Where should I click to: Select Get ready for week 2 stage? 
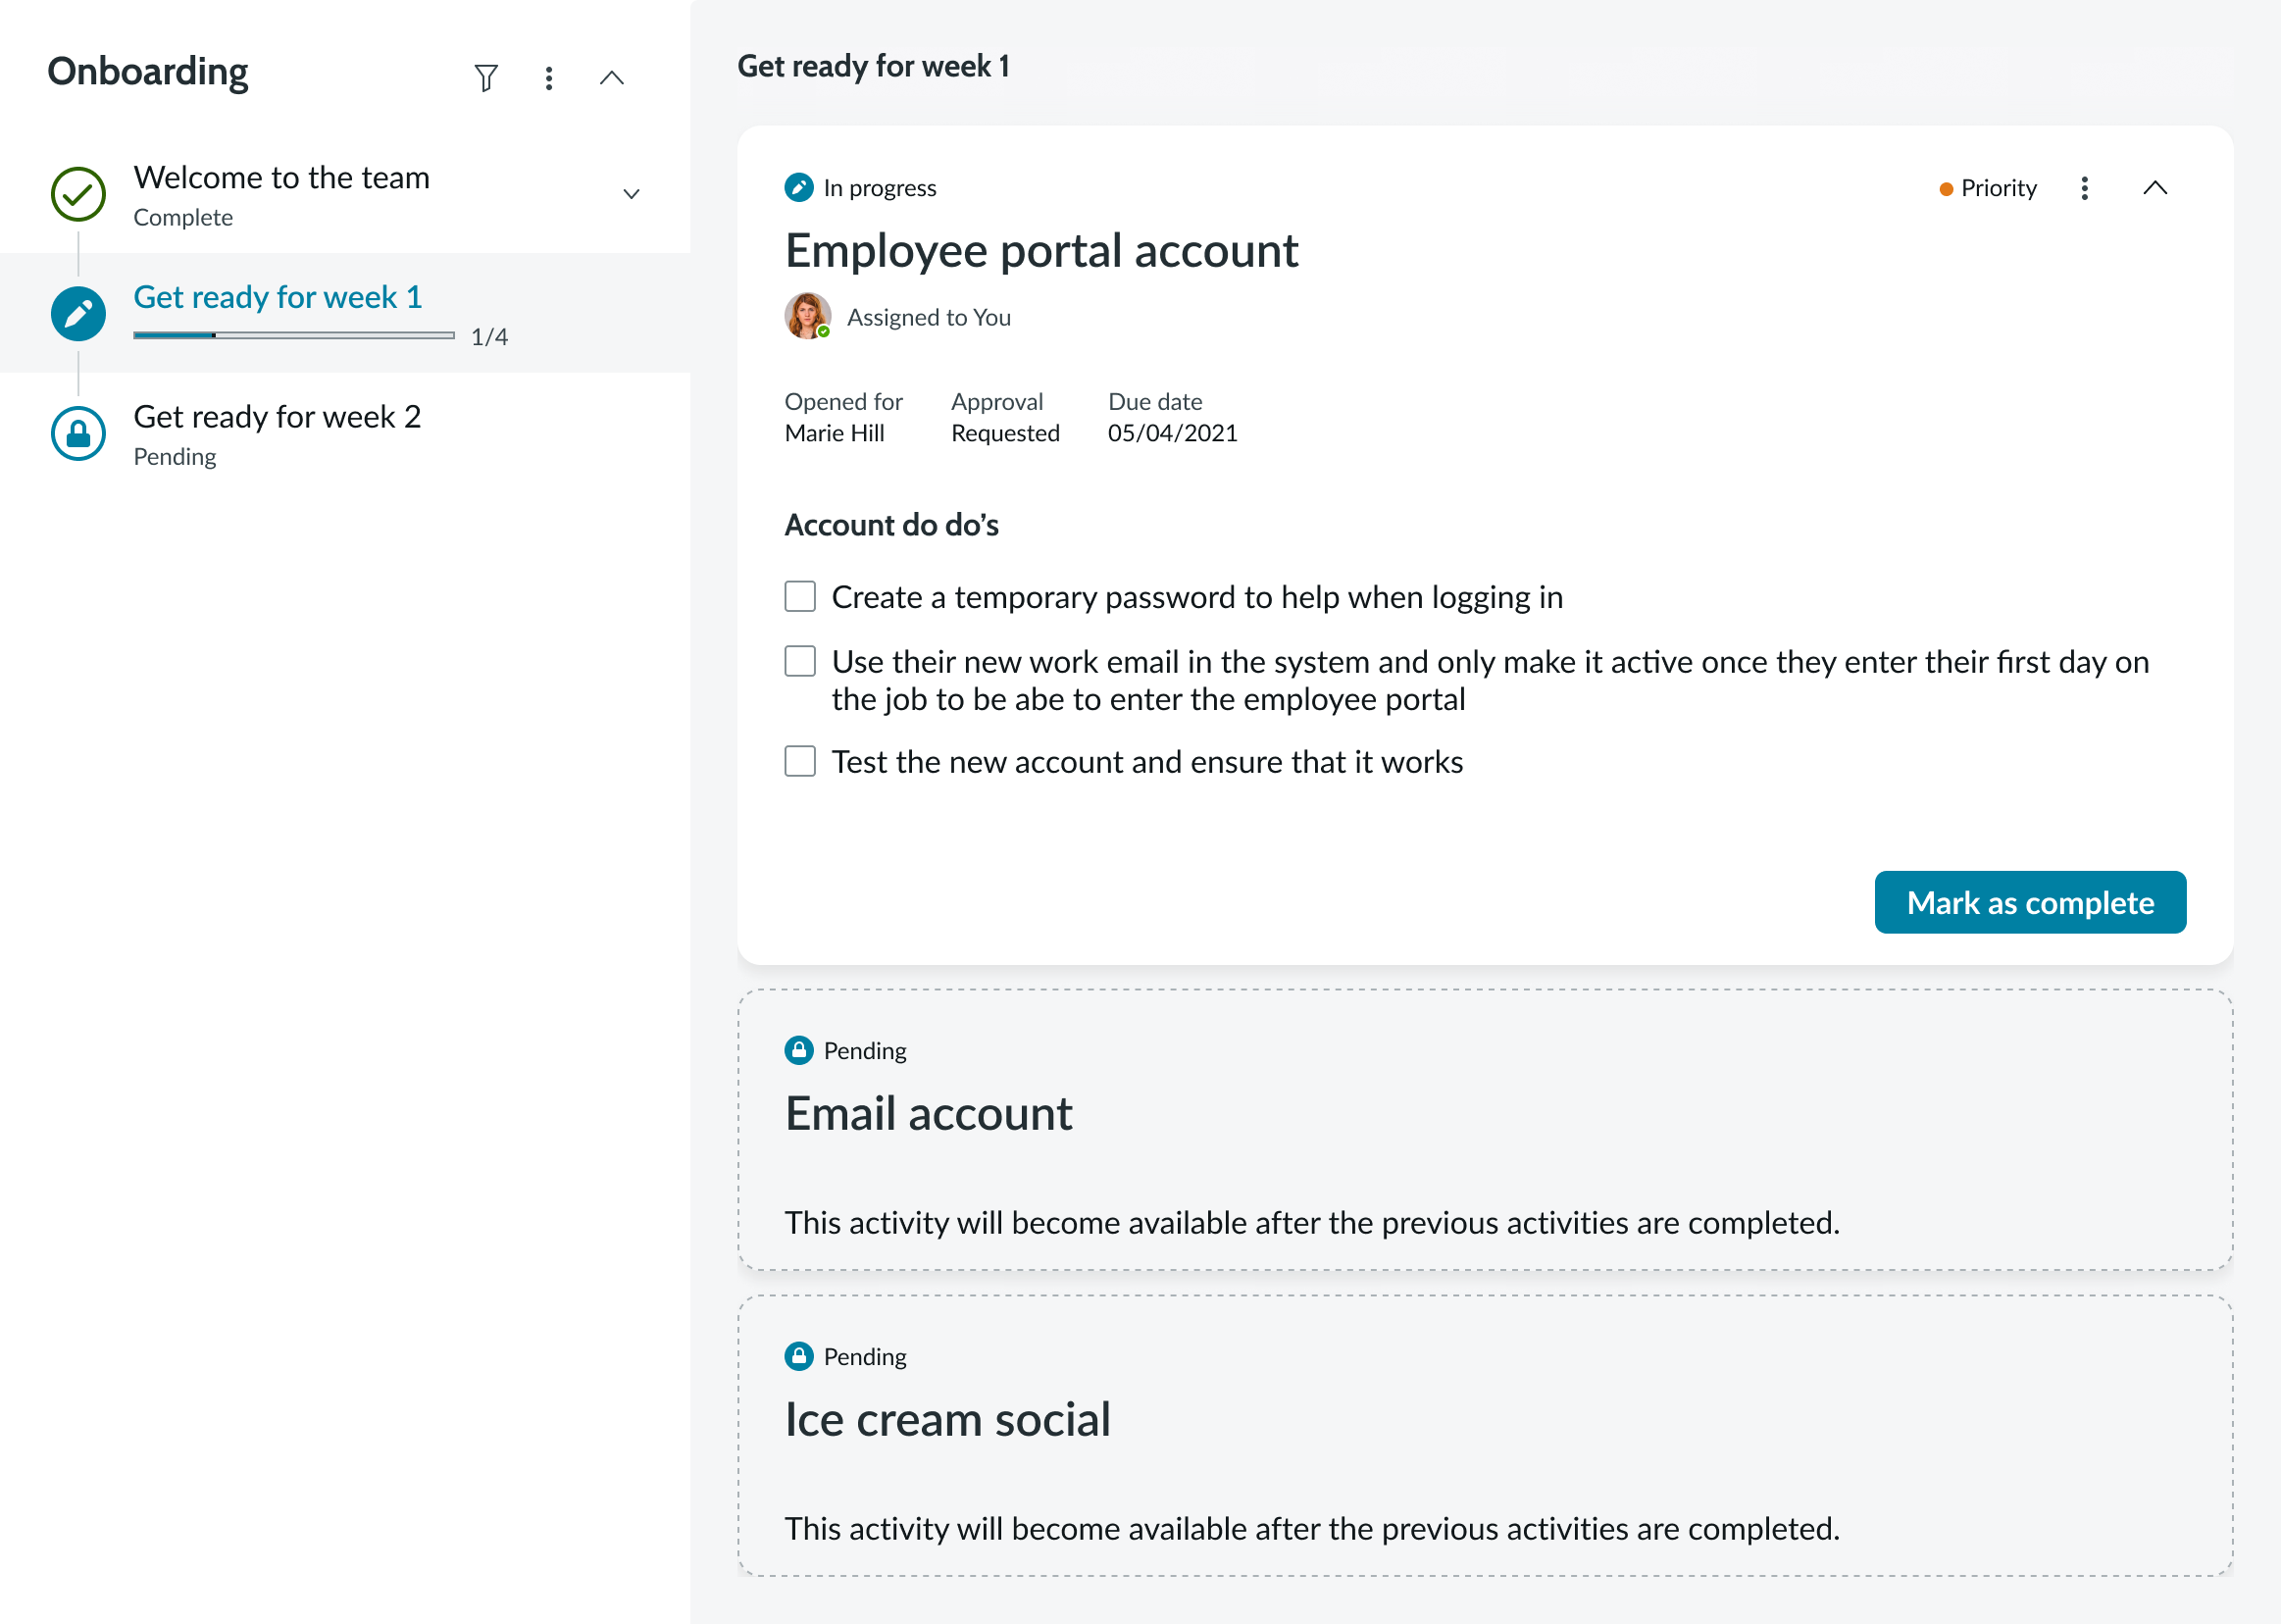[x=277, y=416]
